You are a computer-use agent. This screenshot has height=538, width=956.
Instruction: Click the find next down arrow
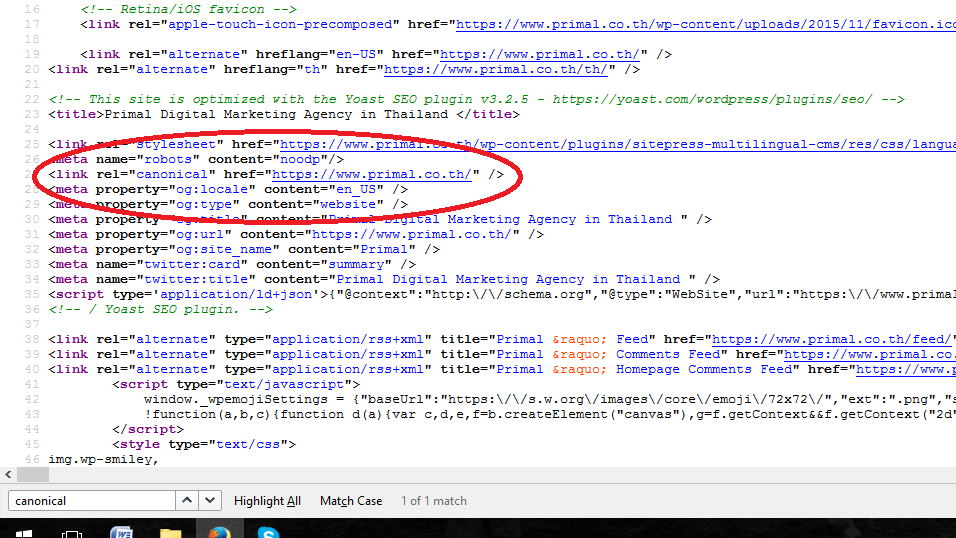coord(210,501)
